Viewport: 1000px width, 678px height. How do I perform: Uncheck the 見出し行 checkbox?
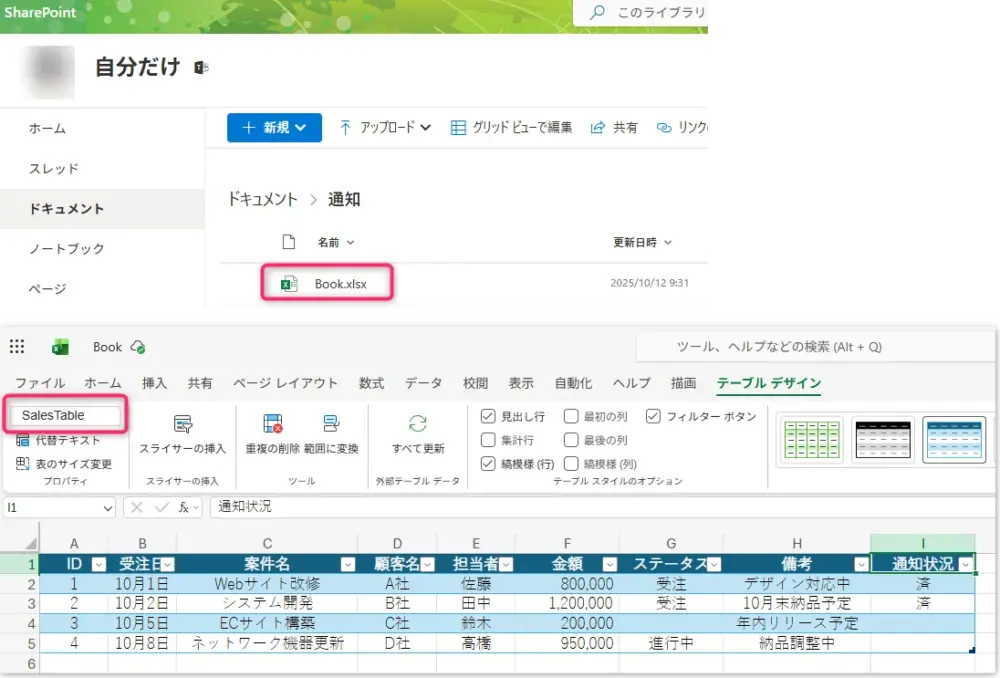coord(488,416)
